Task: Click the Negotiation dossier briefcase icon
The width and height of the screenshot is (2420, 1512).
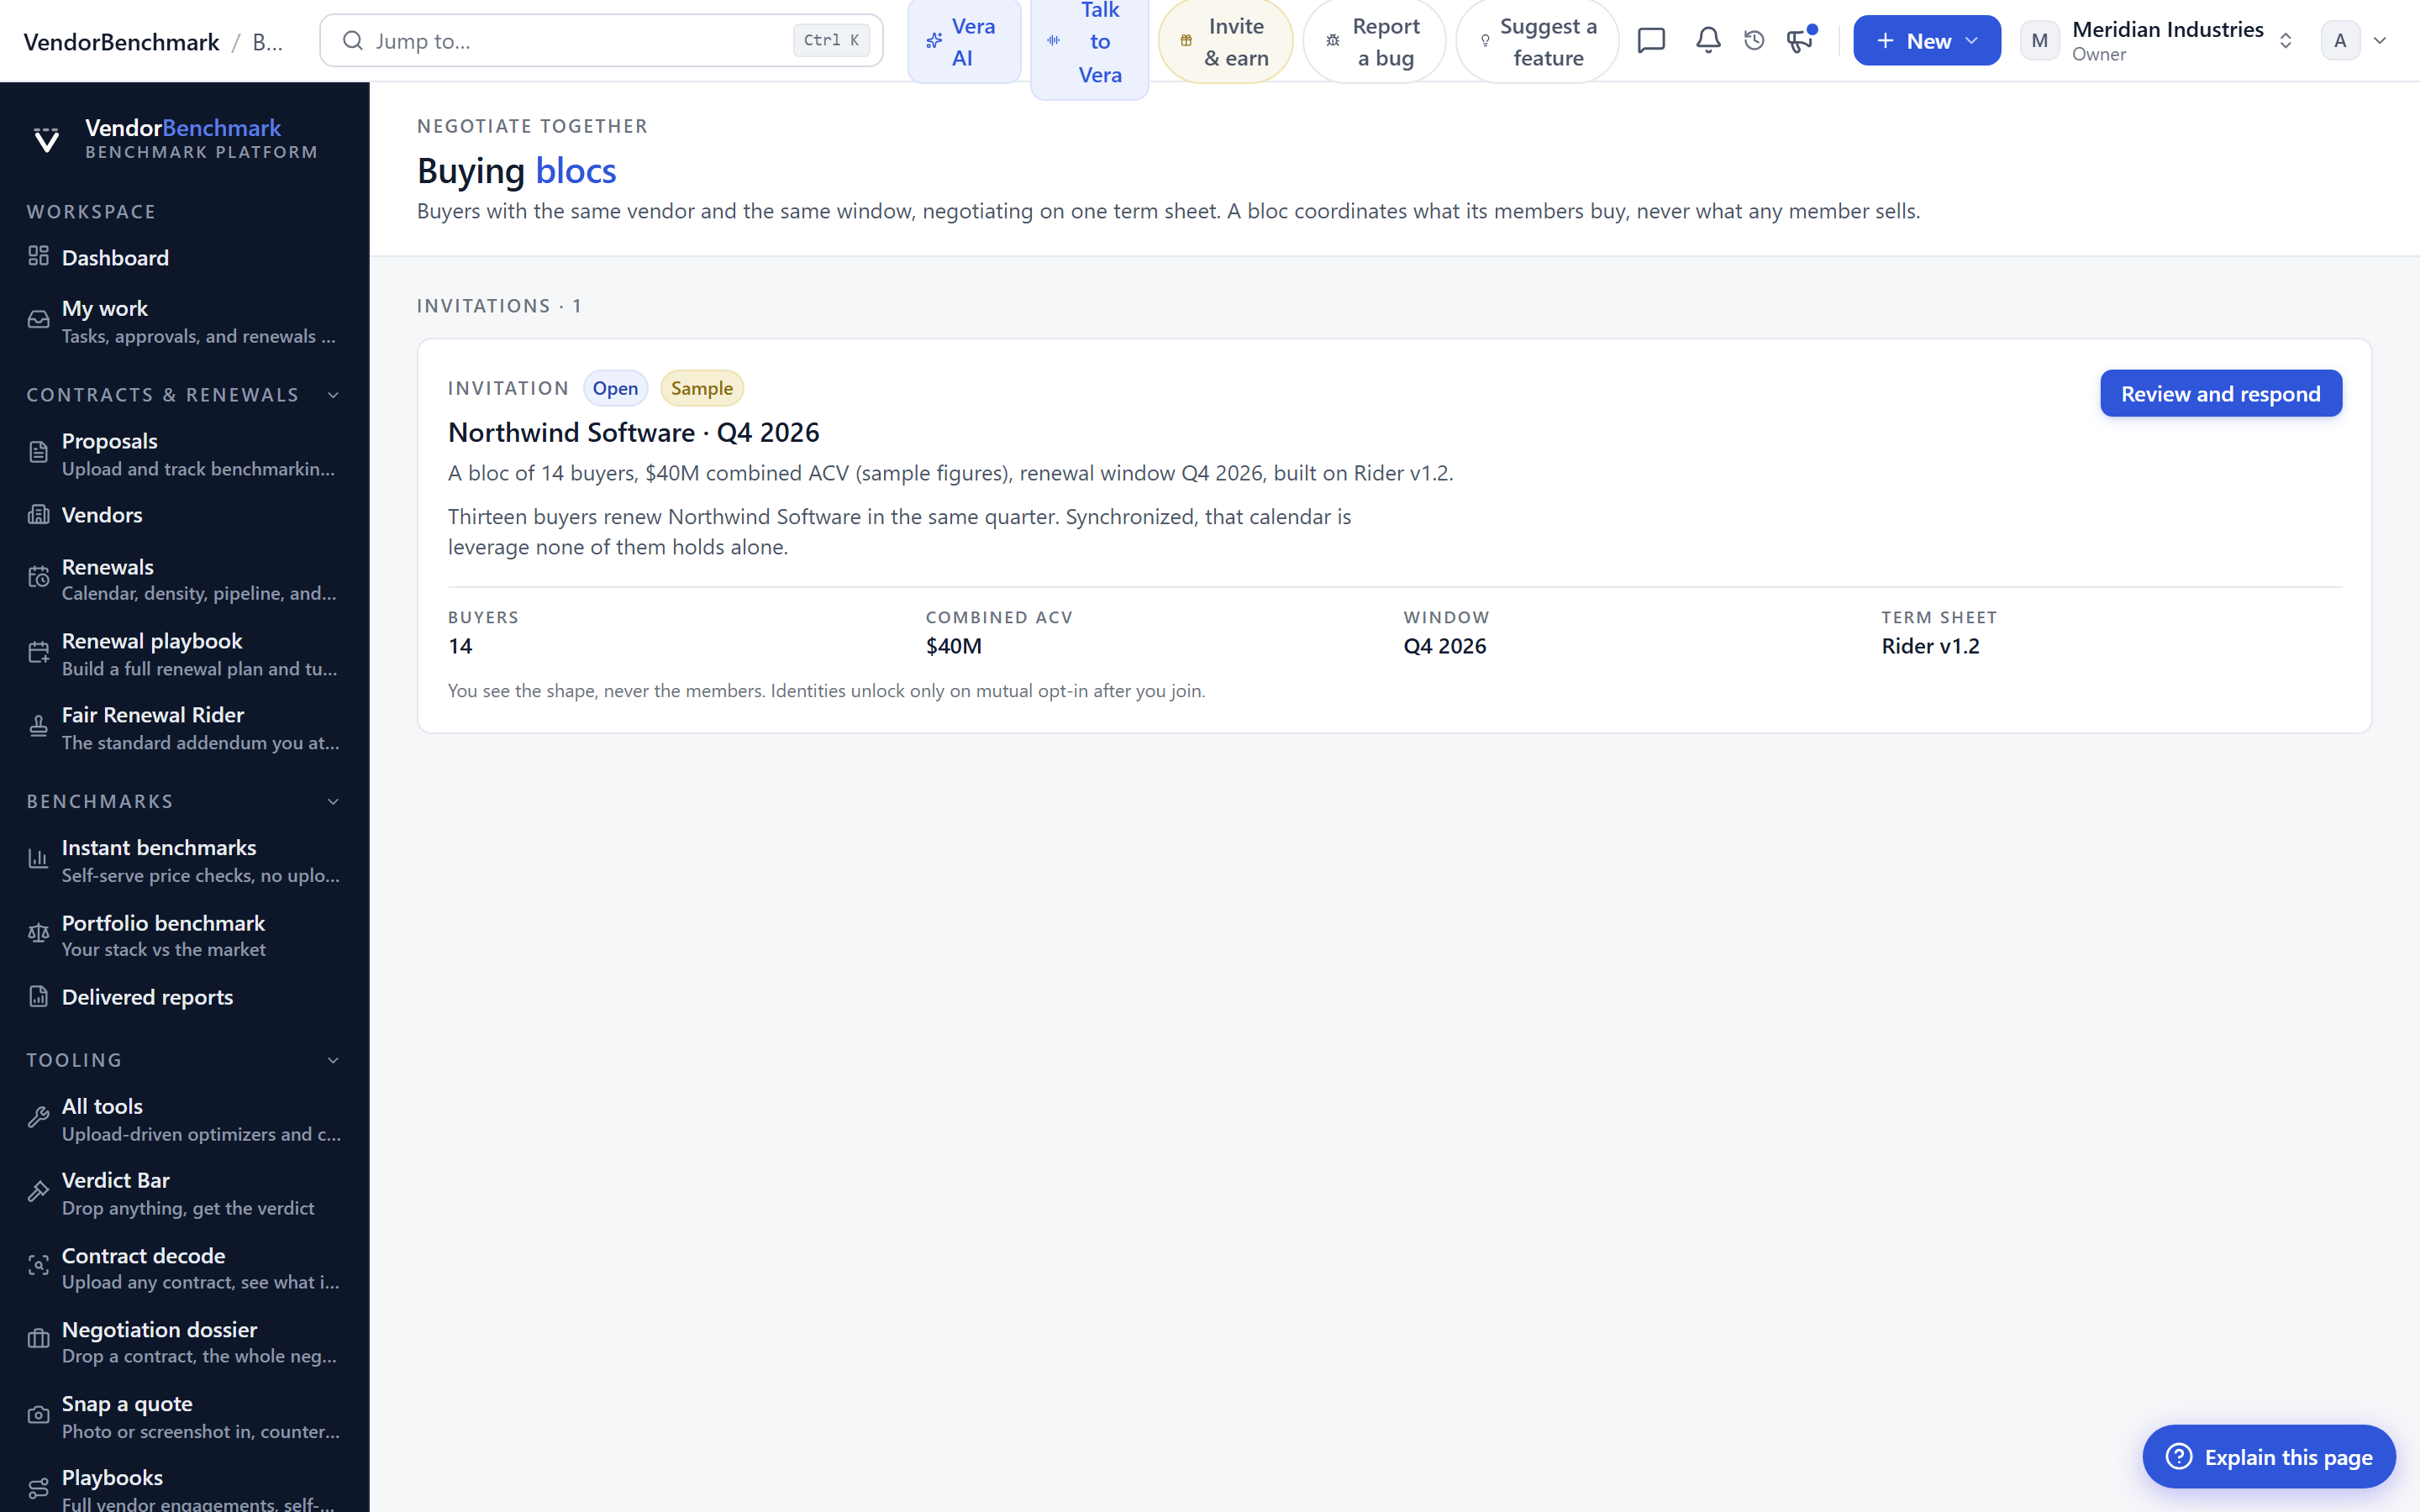Action: [x=38, y=1340]
